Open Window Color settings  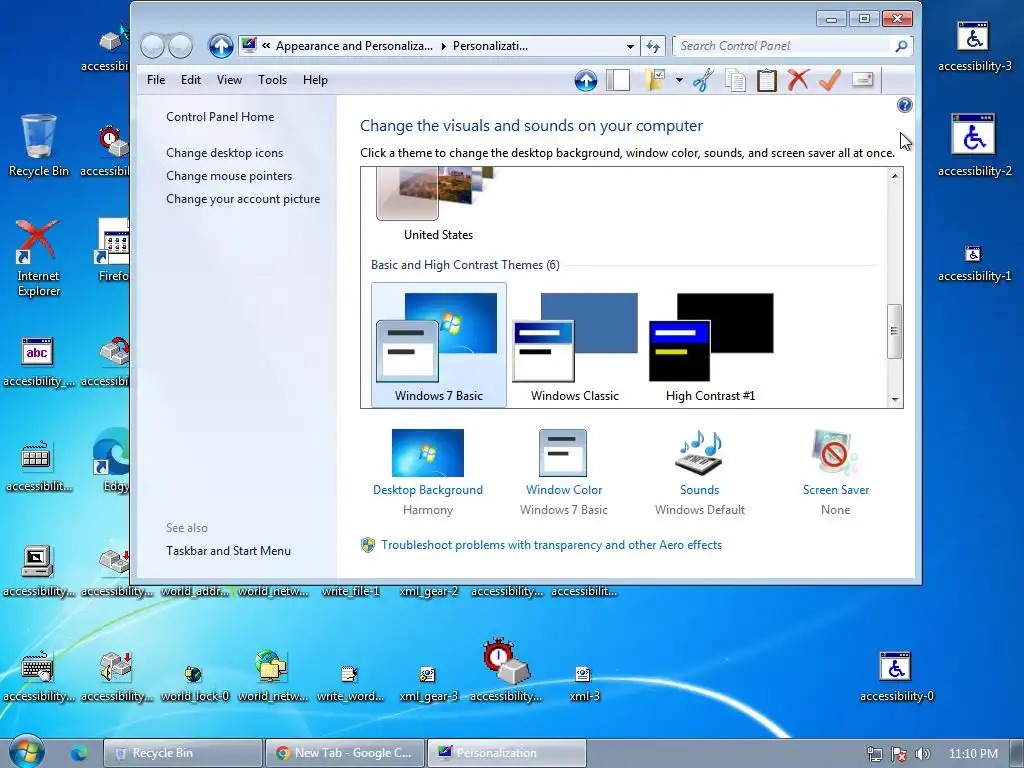(x=564, y=462)
